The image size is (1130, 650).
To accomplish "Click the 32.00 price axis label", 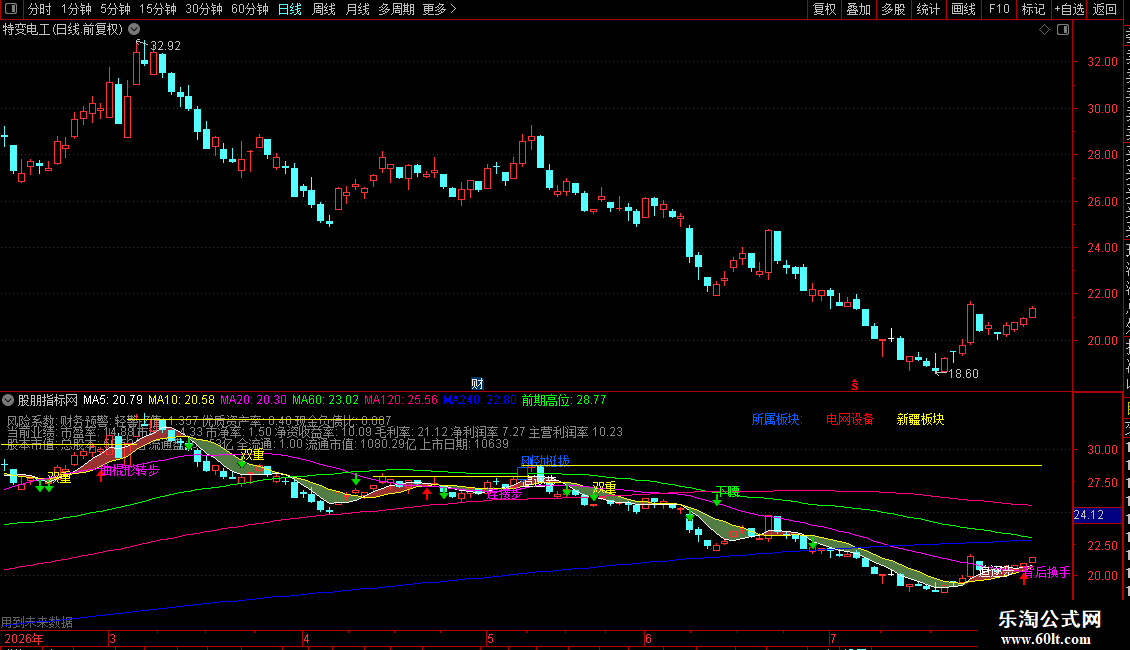I will click(1103, 62).
